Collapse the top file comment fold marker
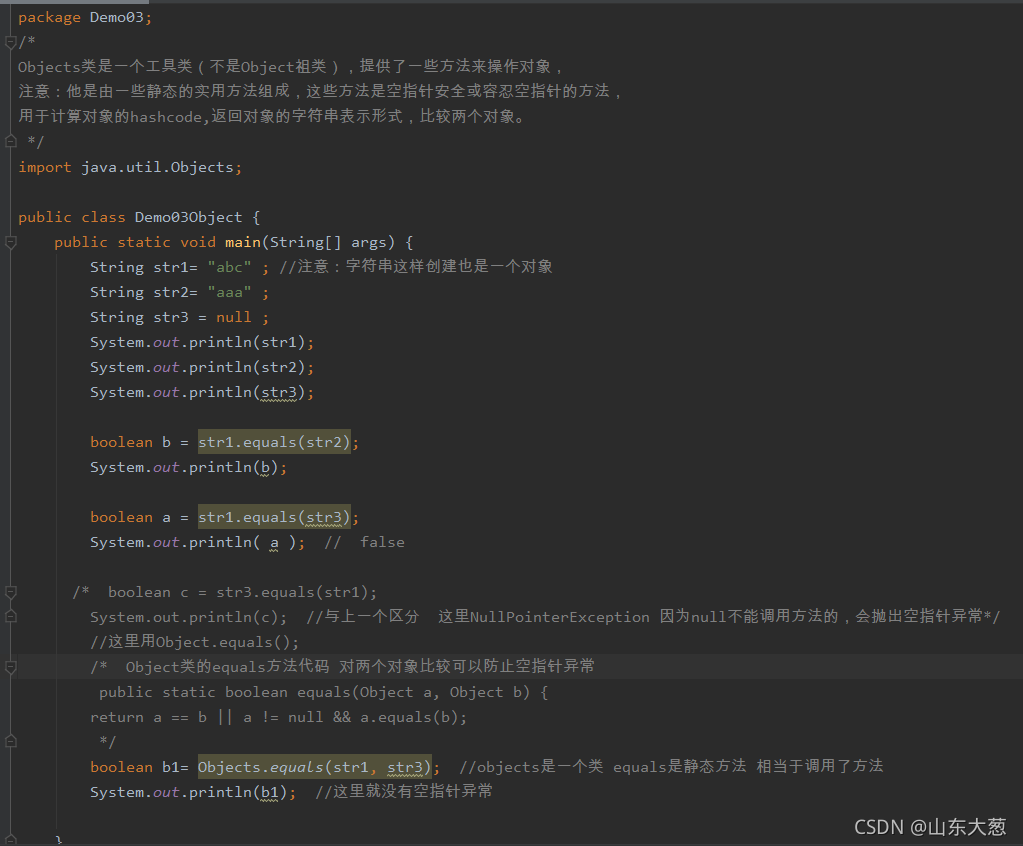This screenshot has width=1023, height=846. tap(10, 41)
